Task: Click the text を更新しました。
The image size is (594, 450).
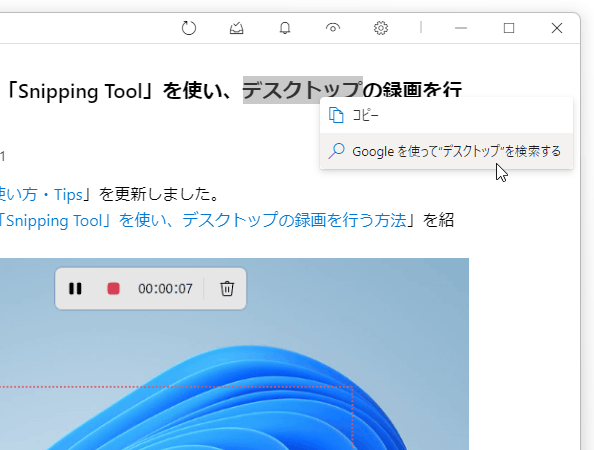Action: [159, 195]
